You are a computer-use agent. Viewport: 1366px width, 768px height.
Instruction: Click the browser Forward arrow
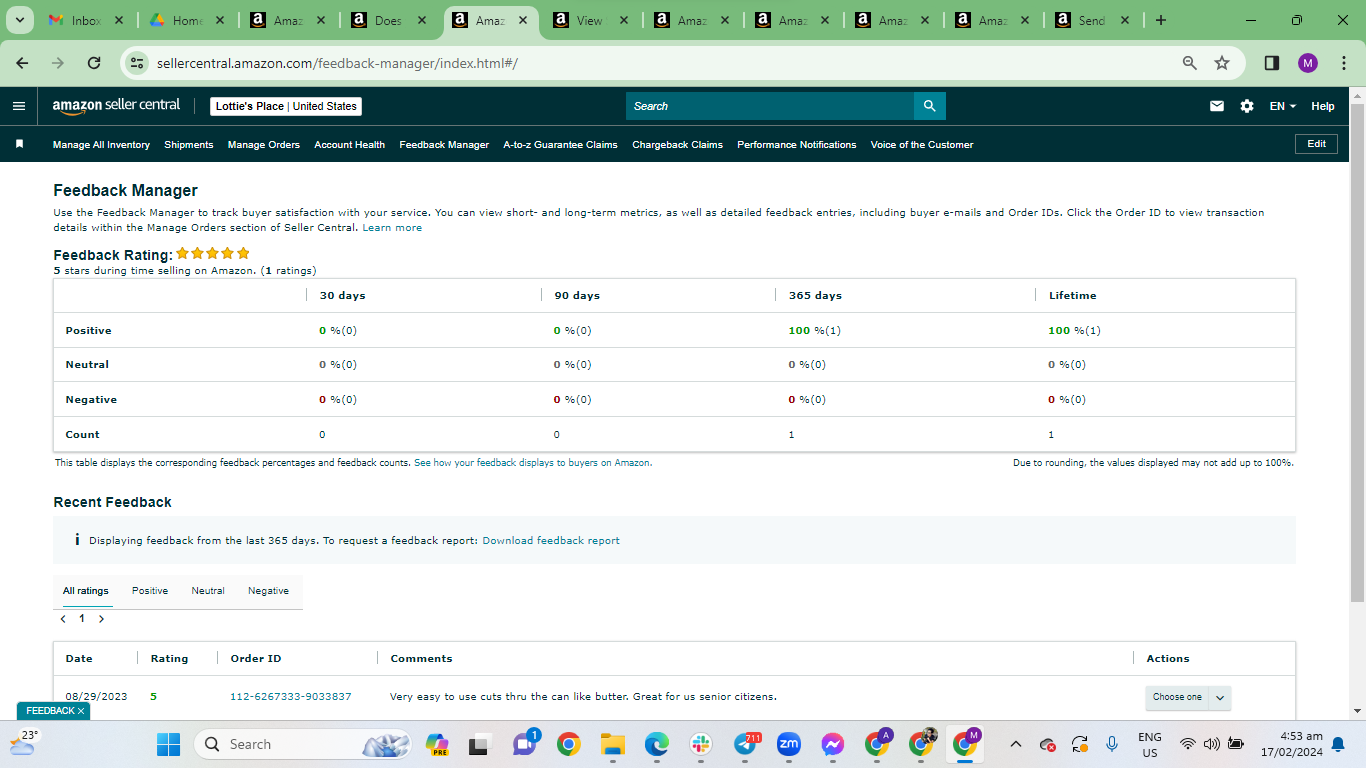58,63
